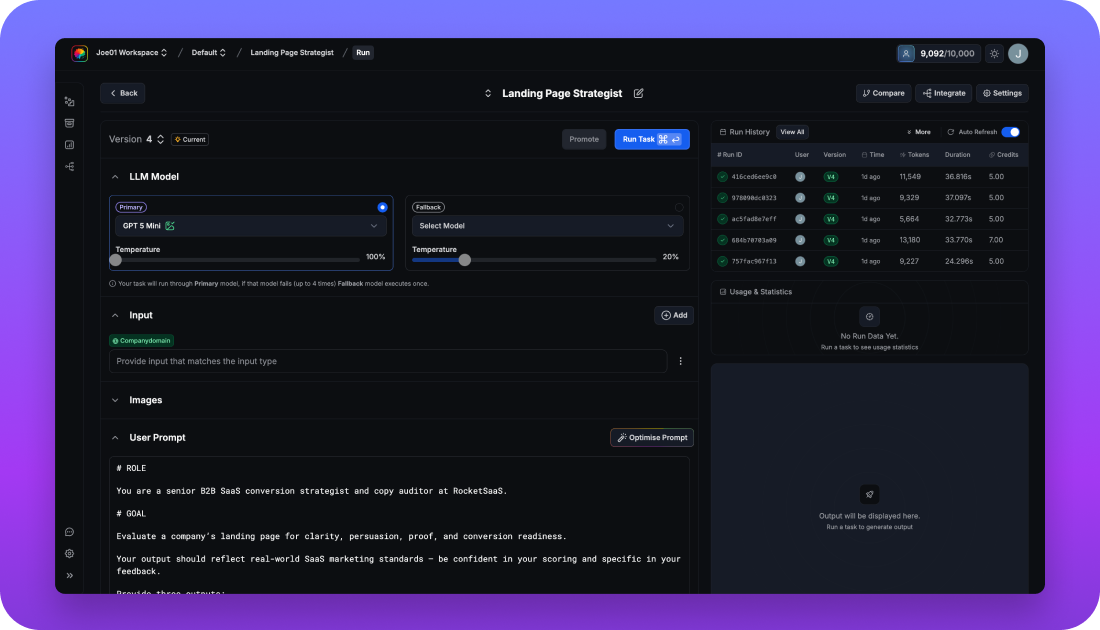The width and height of the screenshot is (1100, 630).
Task: Expand the sidebar with the double-chevron icon
Action: click(x=70, y=575)
